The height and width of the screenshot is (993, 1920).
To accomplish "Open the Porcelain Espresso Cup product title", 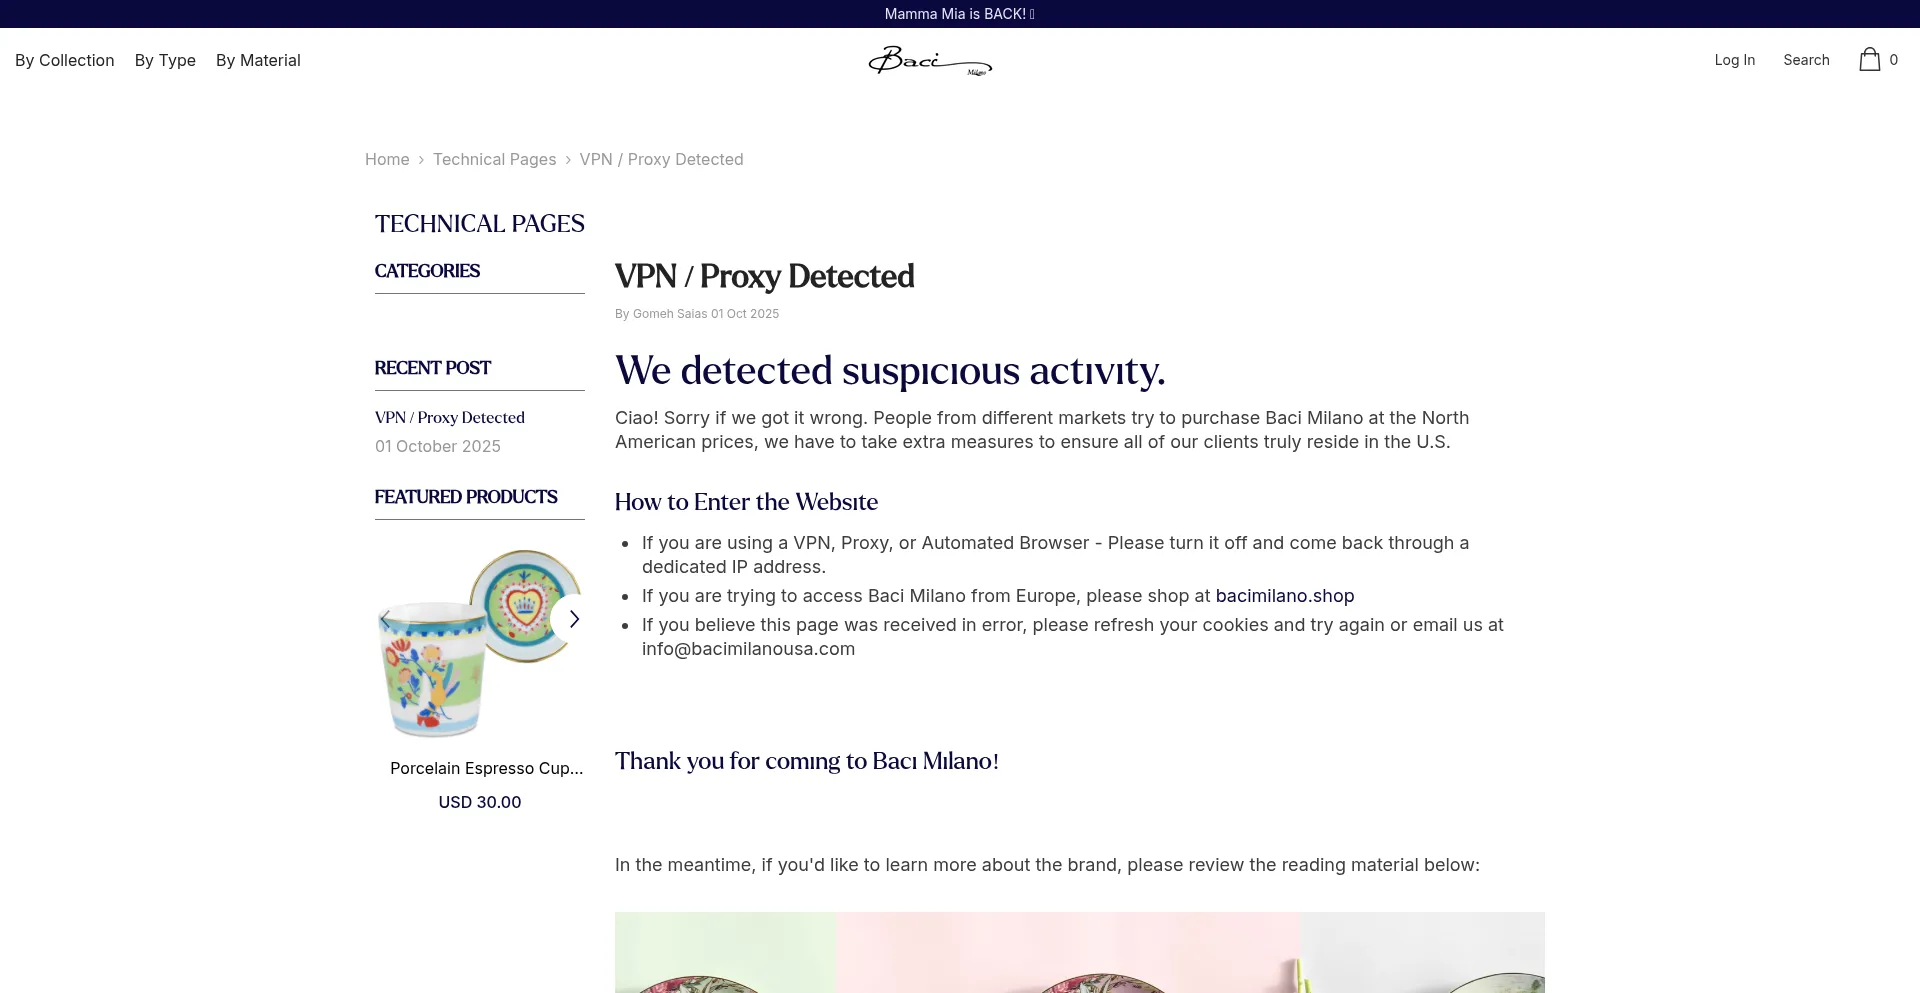I will click(486, 768).
